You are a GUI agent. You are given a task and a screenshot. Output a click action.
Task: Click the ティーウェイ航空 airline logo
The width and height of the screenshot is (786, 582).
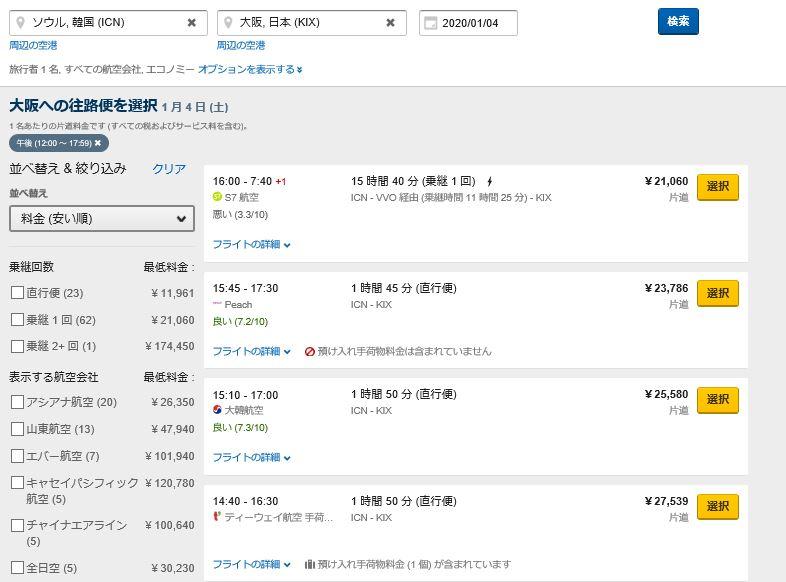[x=217, y=516]
